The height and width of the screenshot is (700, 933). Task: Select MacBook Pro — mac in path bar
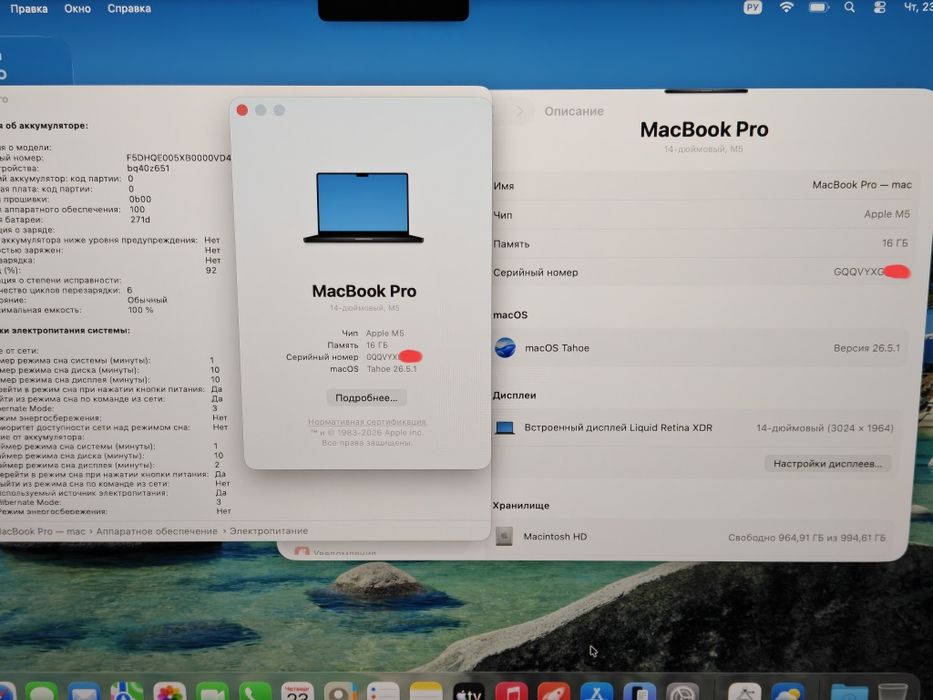click(42, 531)
